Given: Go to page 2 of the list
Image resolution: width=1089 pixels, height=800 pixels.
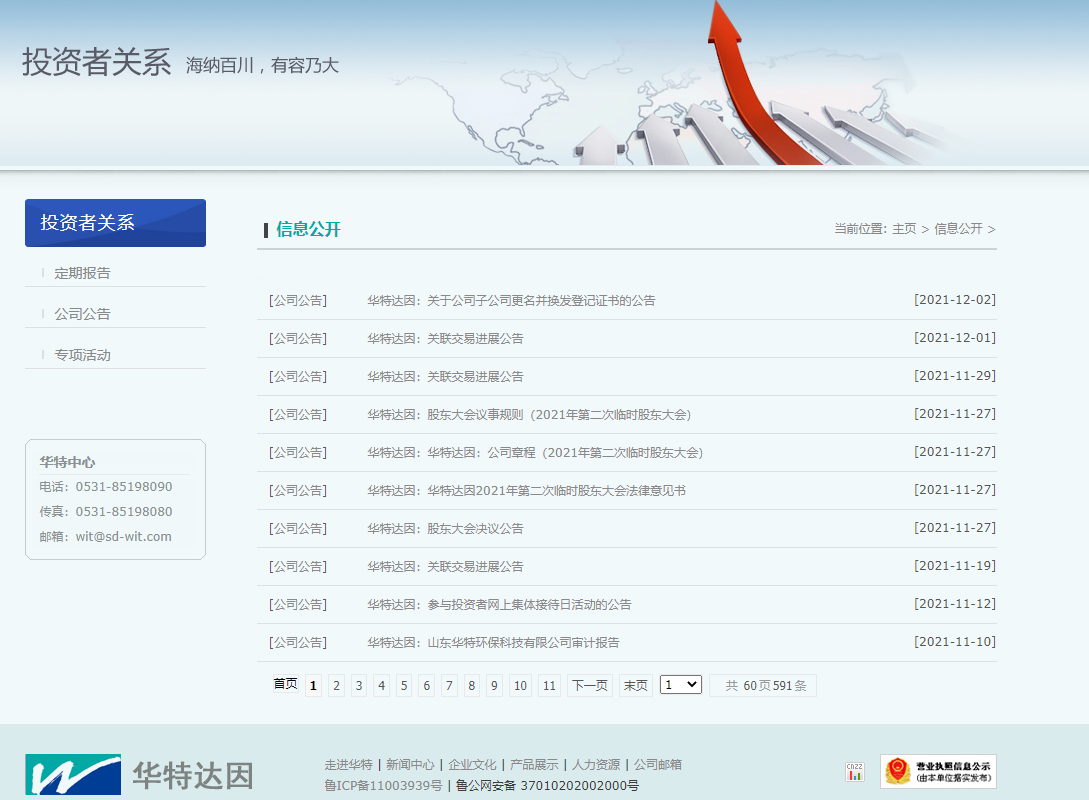Looking at the screenshot, I should coord(336,685).
